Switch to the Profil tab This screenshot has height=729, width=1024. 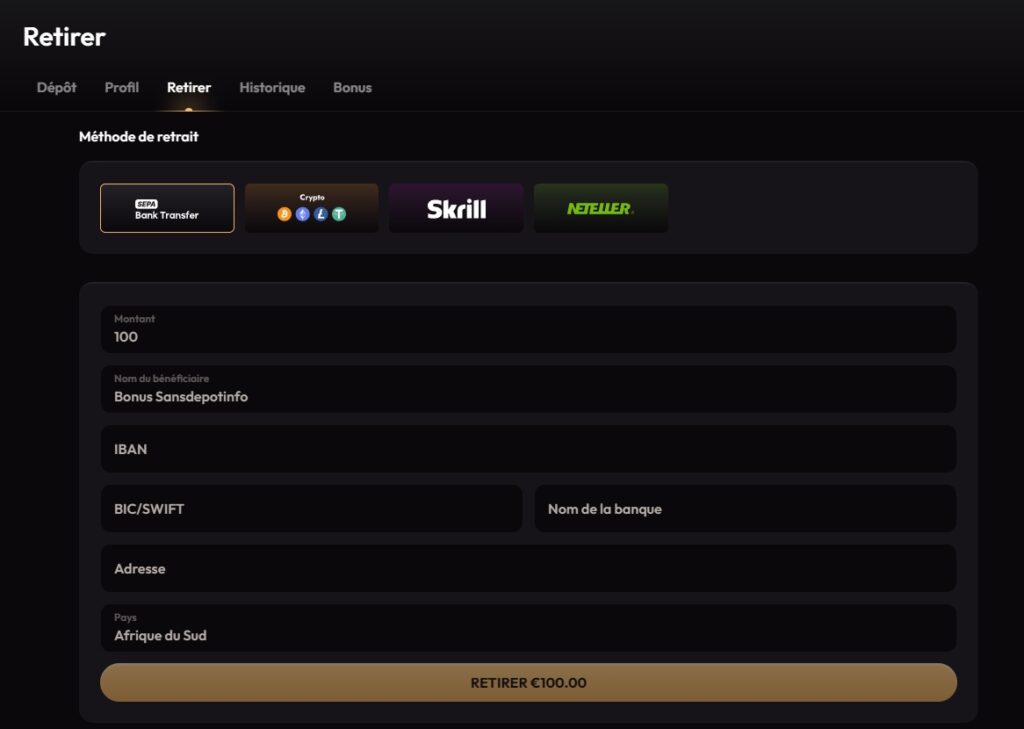coord(122,88)
